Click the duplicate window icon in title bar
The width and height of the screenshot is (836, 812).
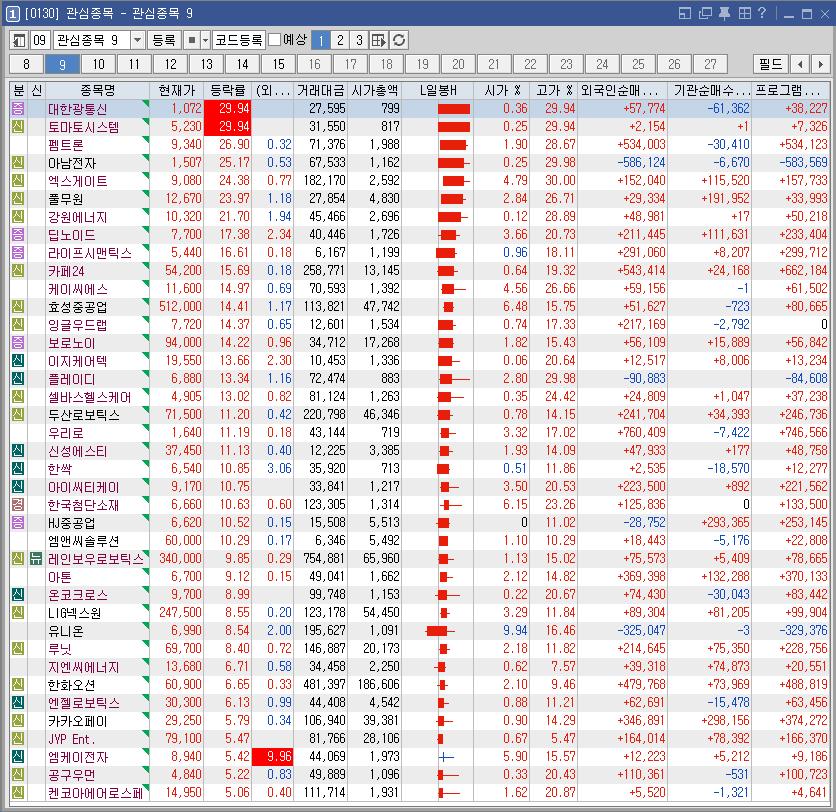pos(705,13)
